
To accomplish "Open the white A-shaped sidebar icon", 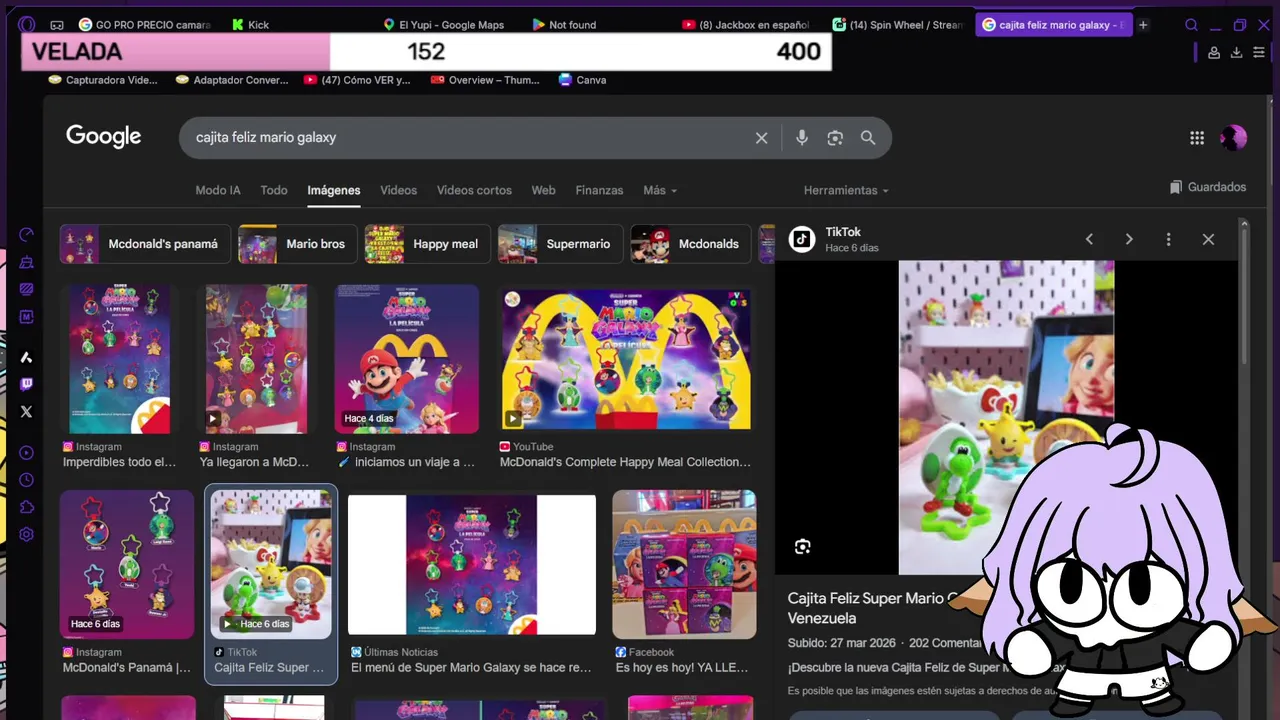I will (27, 357).
